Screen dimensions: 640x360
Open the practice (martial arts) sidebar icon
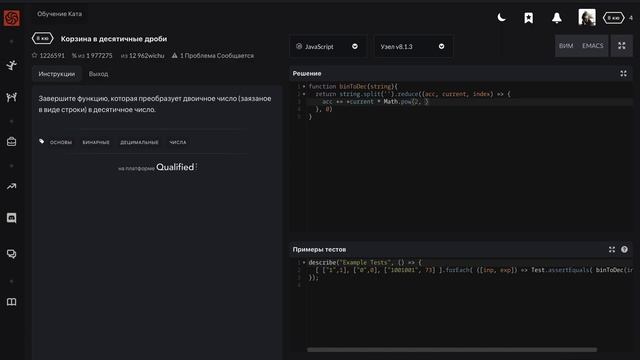point(11,65)
